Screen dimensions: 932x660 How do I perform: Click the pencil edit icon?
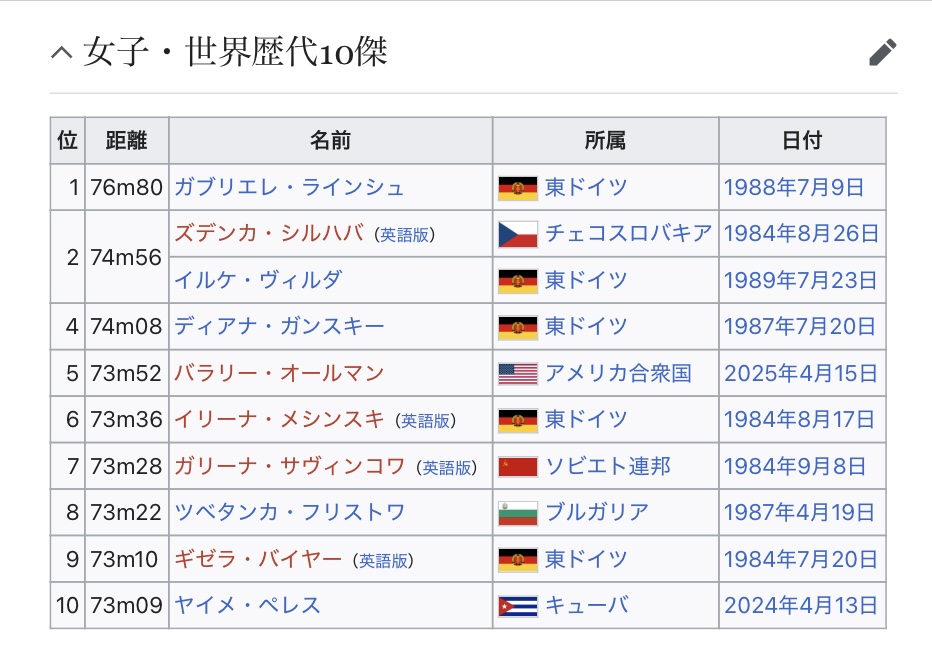click(882, 52)
